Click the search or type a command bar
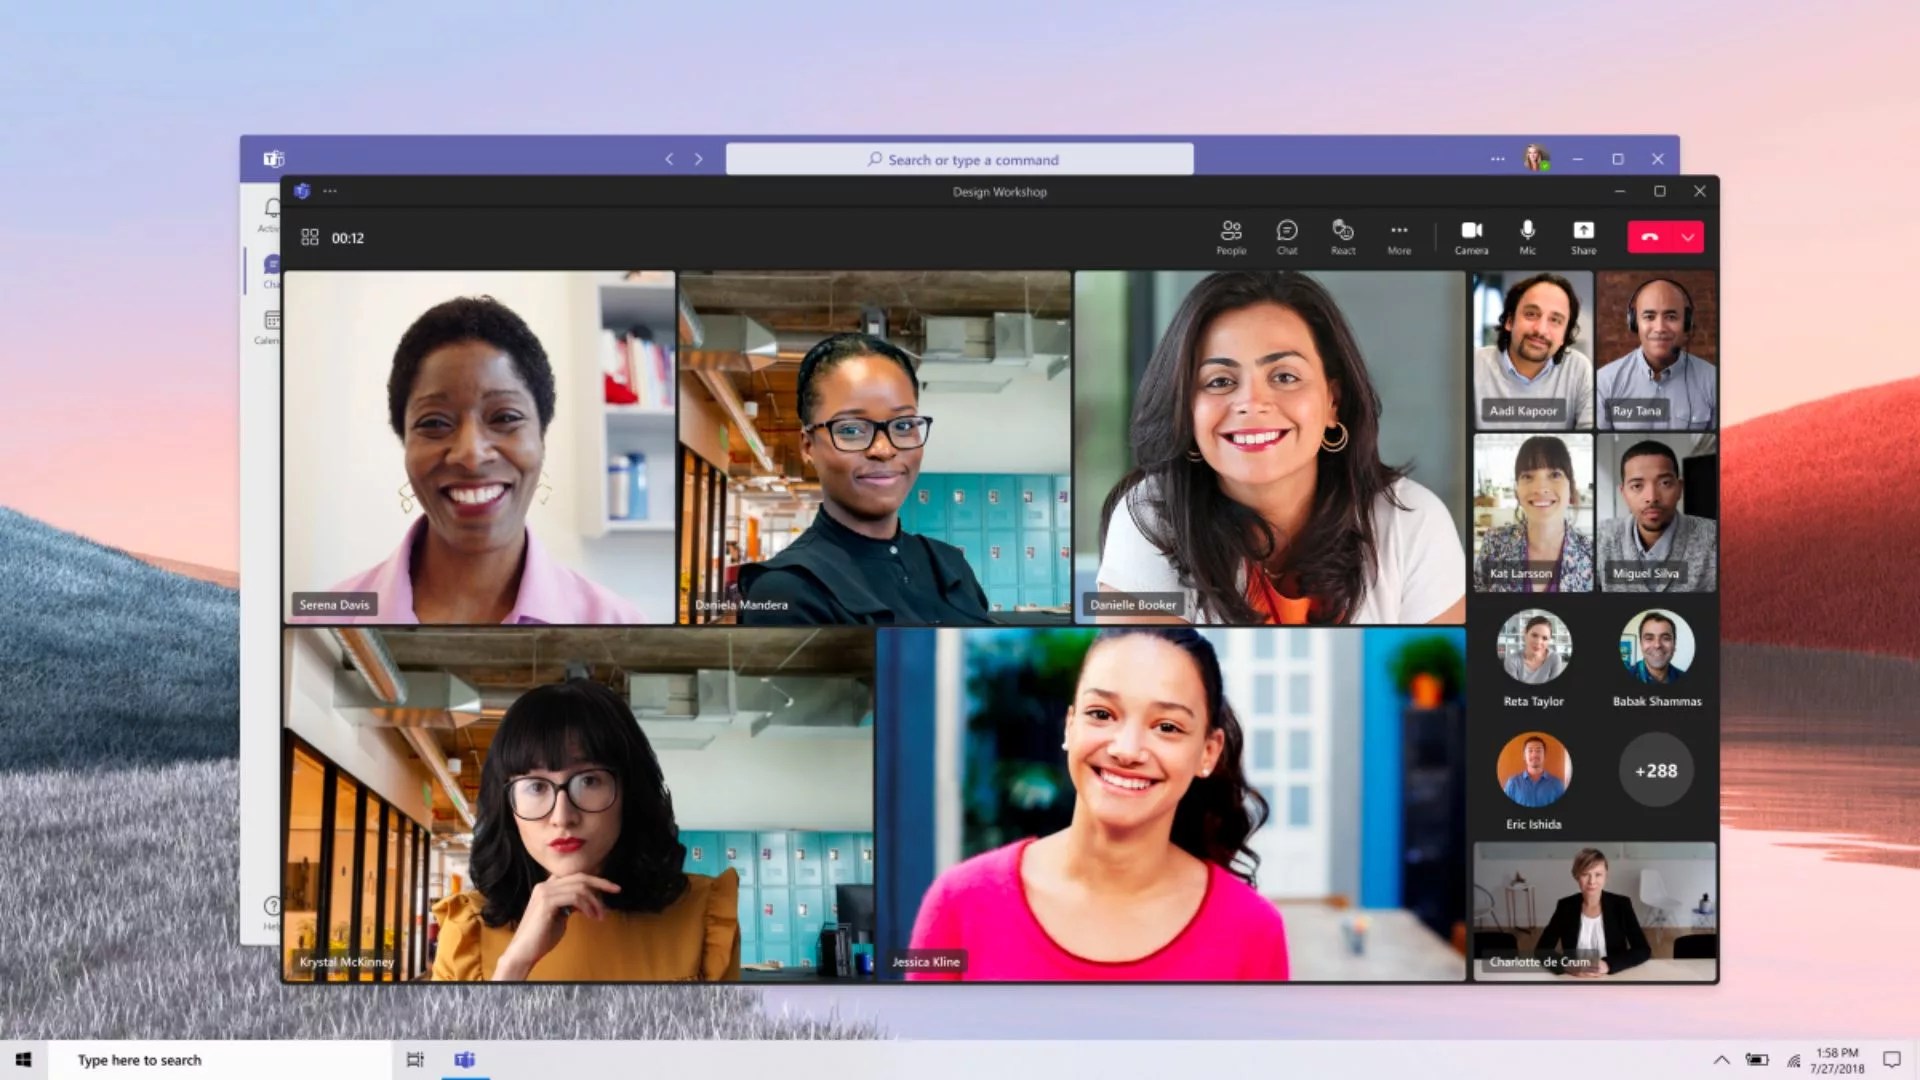Image resolution: width=1920 pixels, height=1080 pixels. [x=960, y=159]
